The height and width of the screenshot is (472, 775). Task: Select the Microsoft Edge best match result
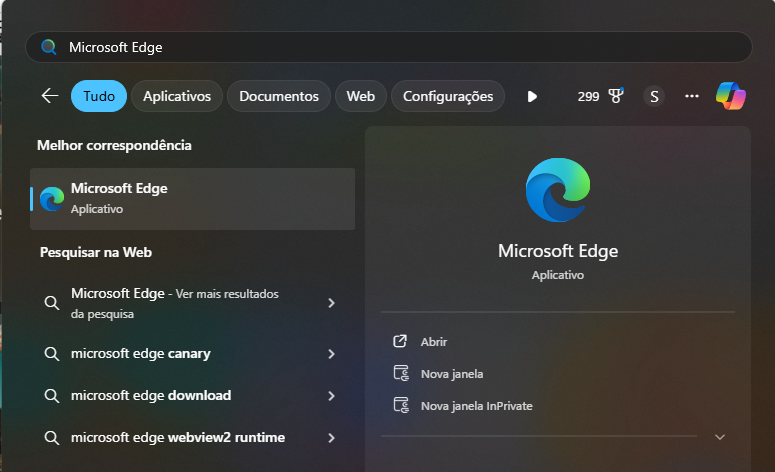tap(192, 198)
